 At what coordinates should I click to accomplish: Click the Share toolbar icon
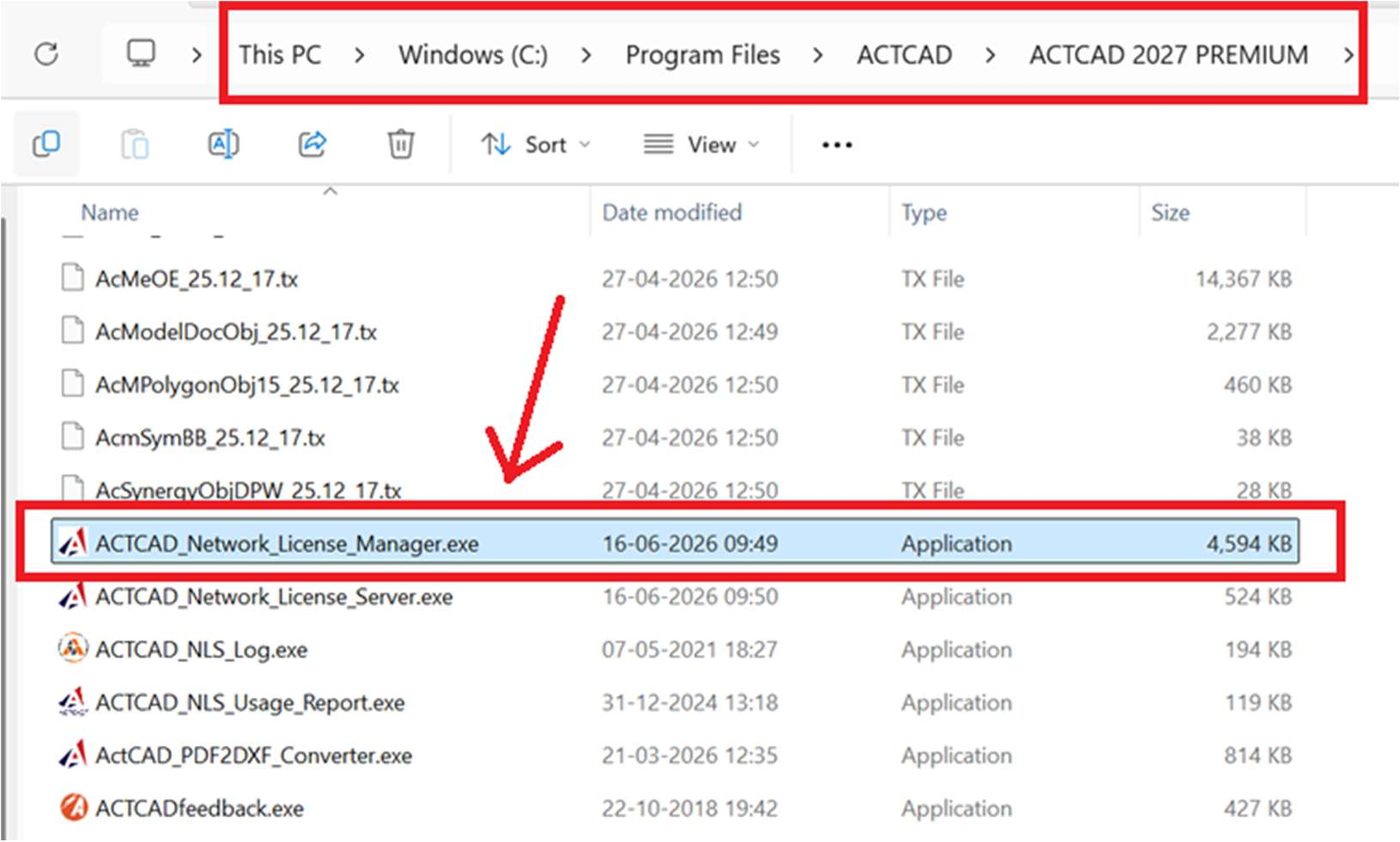coord(313,145)
